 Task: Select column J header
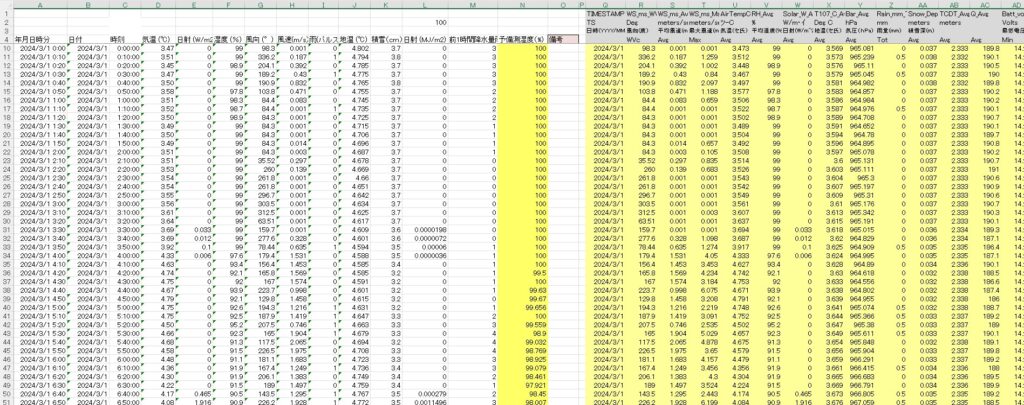(x=355, y=5)
